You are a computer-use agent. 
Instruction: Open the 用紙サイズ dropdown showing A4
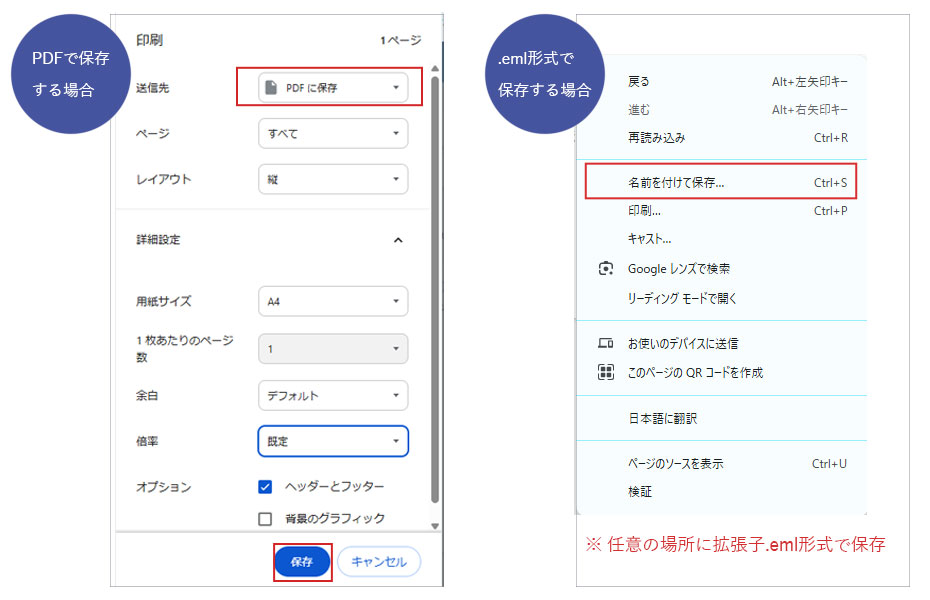tap(333, 301)
